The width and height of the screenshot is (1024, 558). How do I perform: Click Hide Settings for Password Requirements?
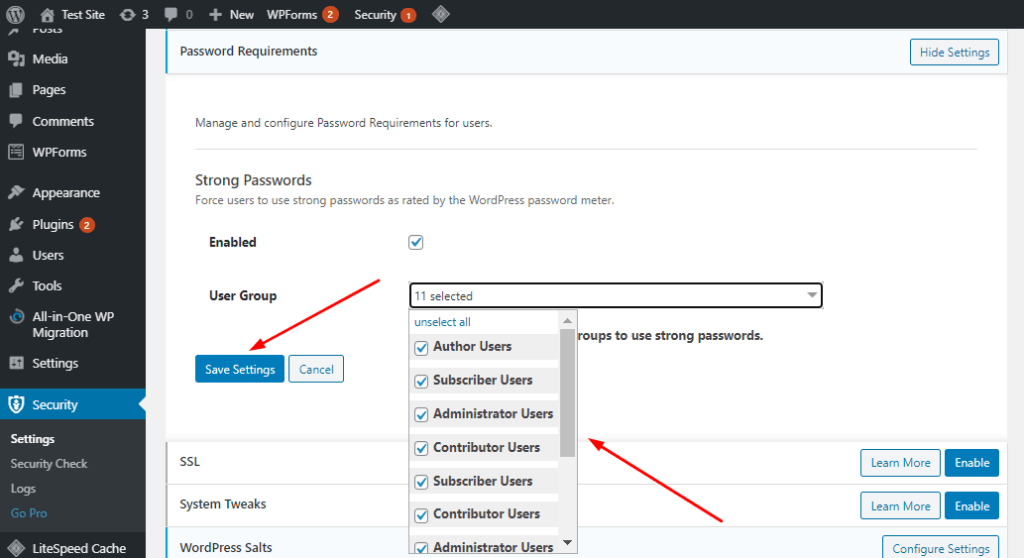click(x=954, y=52)
